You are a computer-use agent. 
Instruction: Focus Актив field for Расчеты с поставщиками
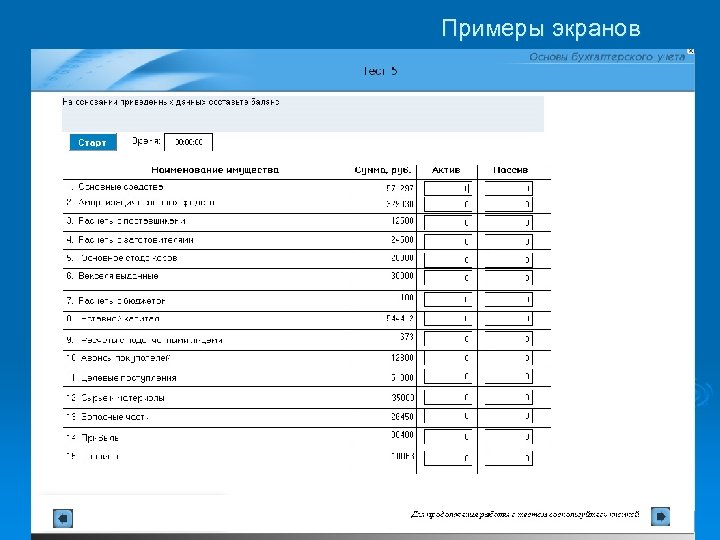[448, 223]
